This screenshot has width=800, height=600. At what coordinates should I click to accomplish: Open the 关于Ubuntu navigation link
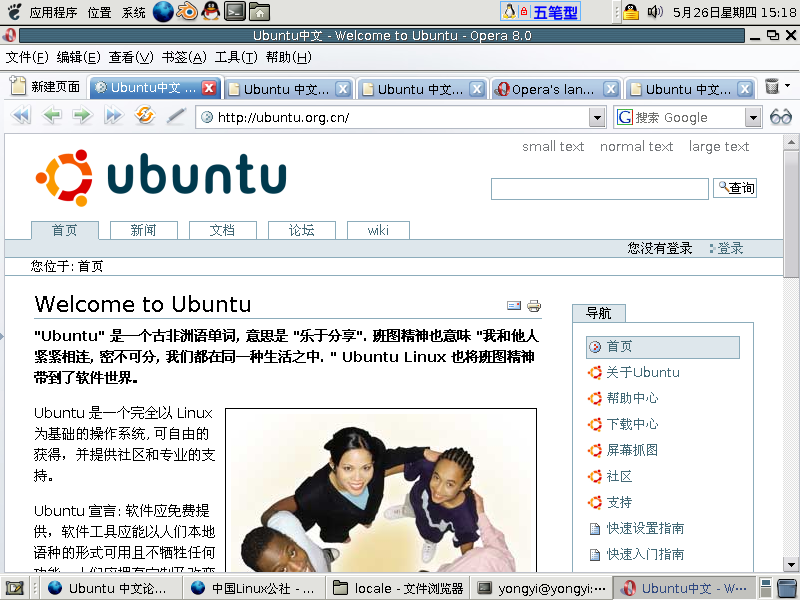click(643, 372)
